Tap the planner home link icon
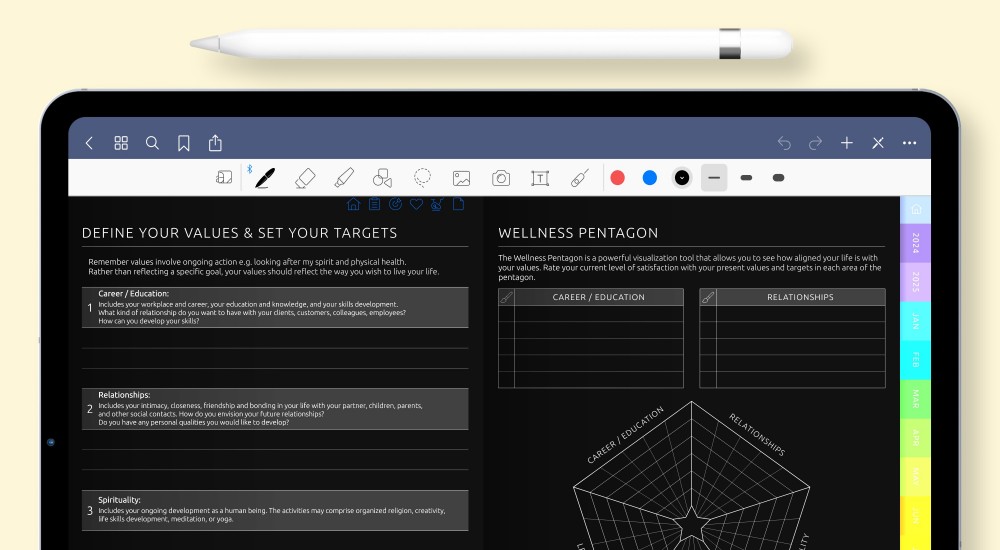 [x=353, y=204]
